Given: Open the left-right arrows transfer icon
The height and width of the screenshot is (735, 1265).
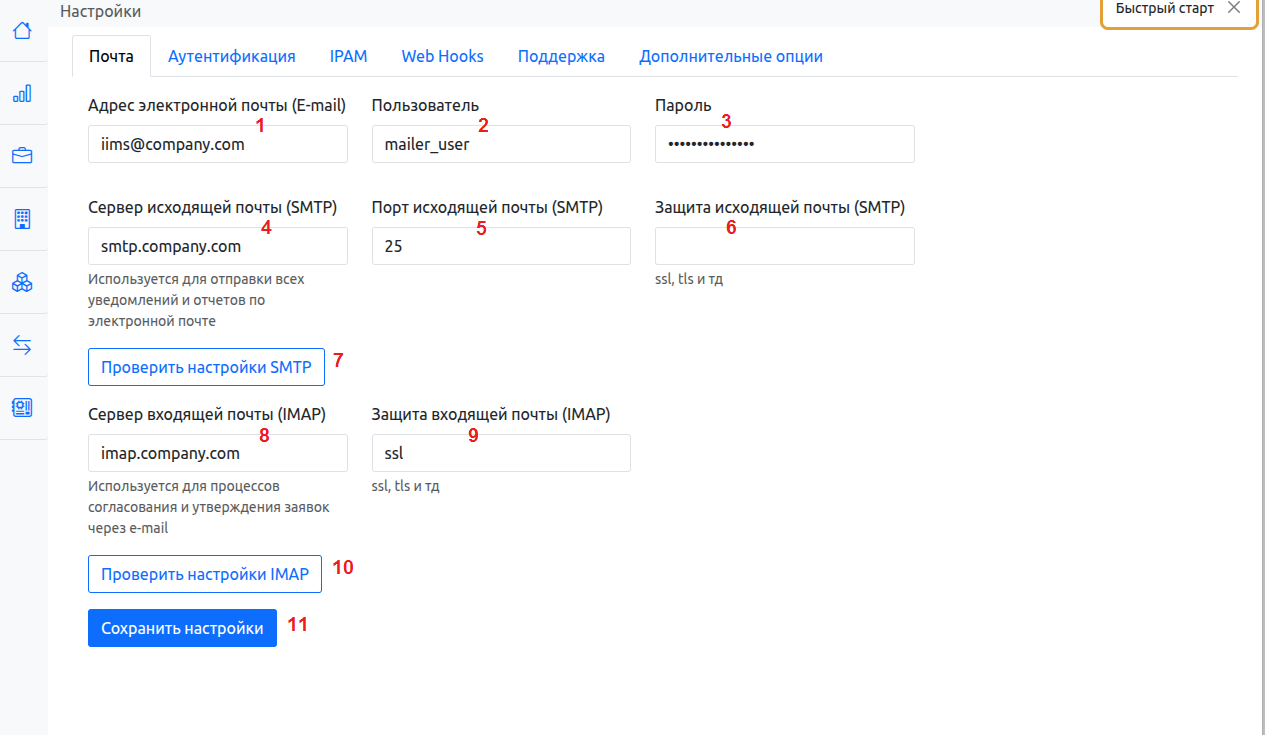Looking at the screenshot, I should [22, 345].
